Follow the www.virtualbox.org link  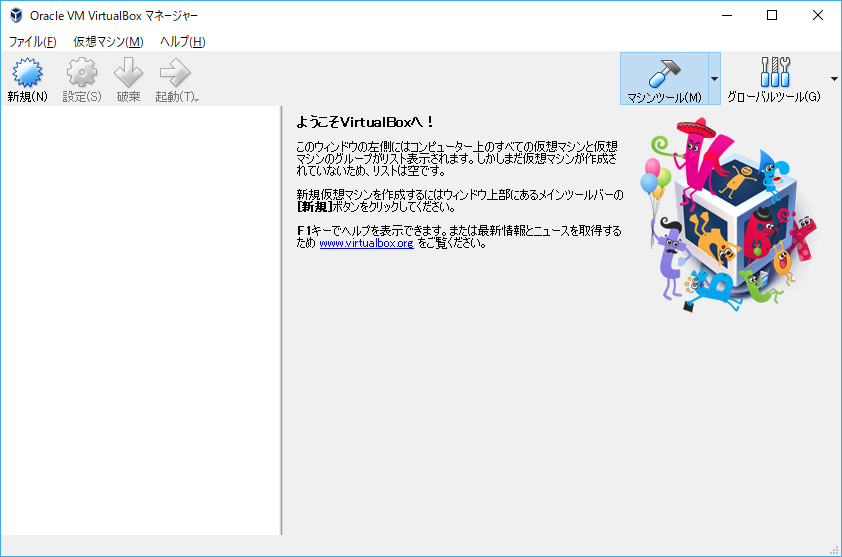366,243
